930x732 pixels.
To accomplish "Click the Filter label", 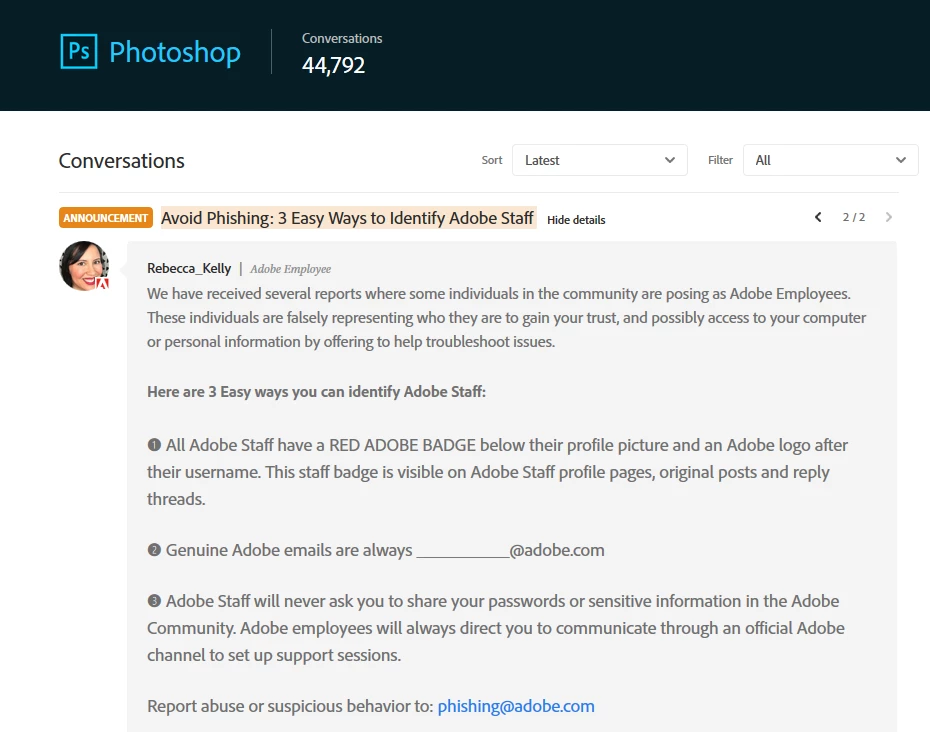I will [x=720, y=160].
